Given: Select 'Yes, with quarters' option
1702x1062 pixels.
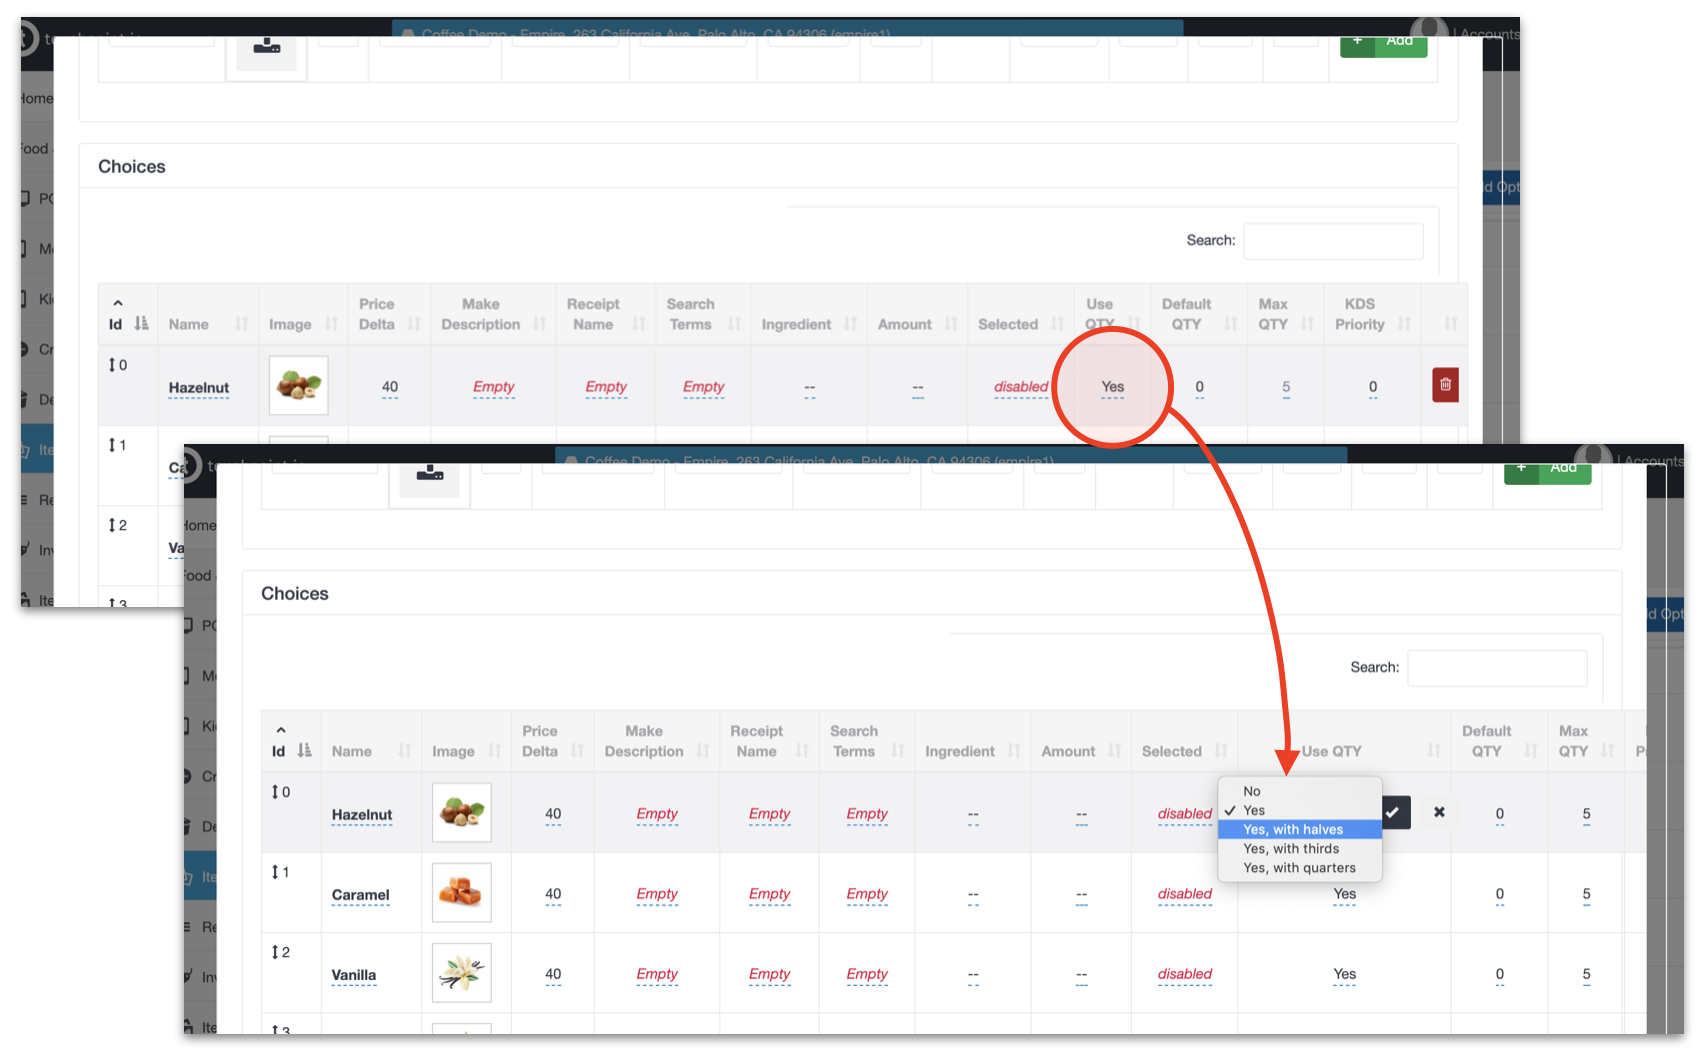Looking at the screenshot, I should click(x=1300, y=867).
